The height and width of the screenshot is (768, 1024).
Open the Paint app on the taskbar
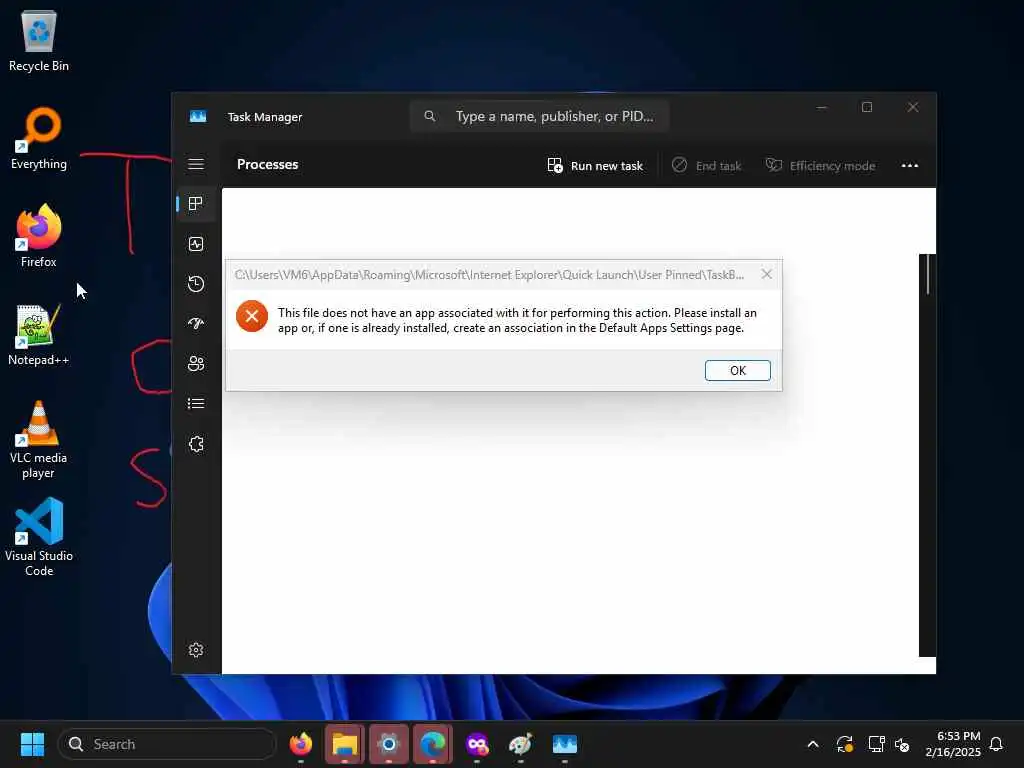tap(520, 744)
